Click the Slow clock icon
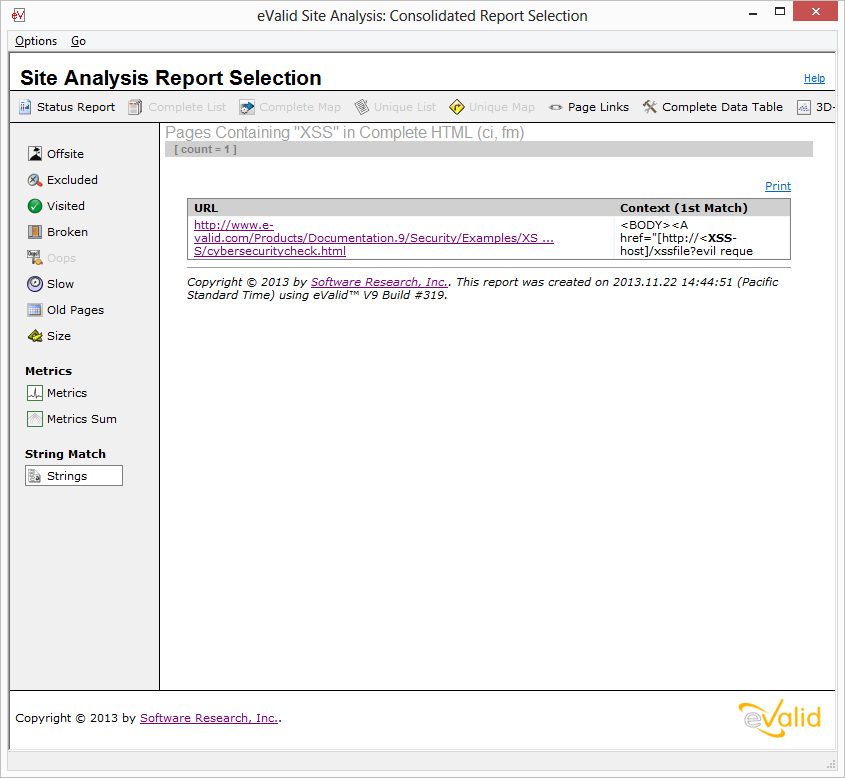Viewport: 845px width, 778px height. click(x=35, y=284)
